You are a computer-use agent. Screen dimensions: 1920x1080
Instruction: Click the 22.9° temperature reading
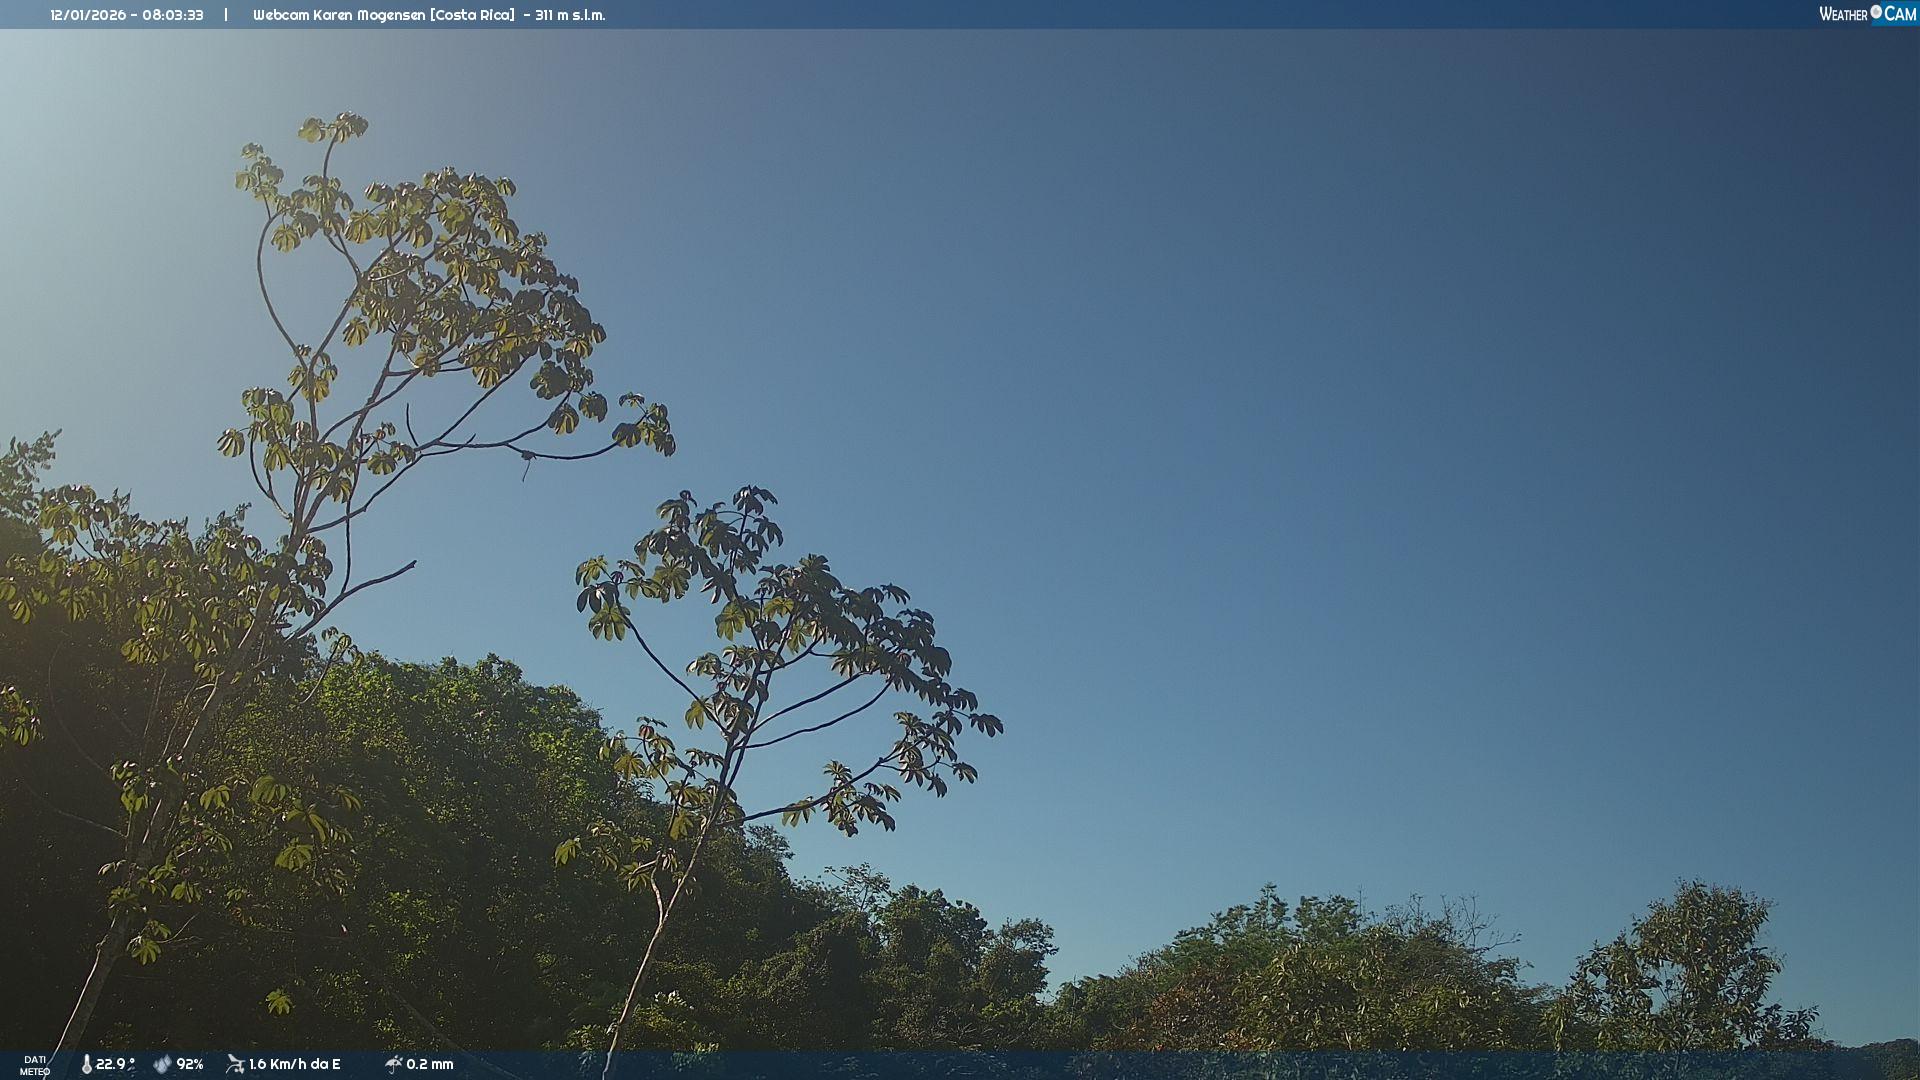click(114, 1064)
